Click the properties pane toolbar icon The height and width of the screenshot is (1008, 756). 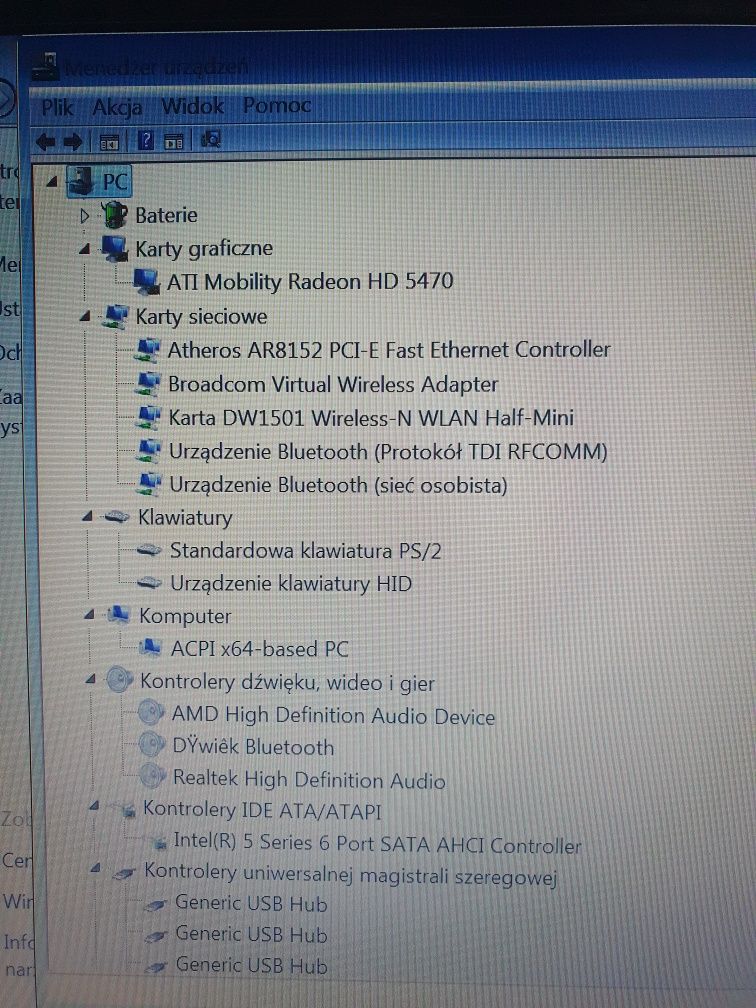click(x=174, y=141)
